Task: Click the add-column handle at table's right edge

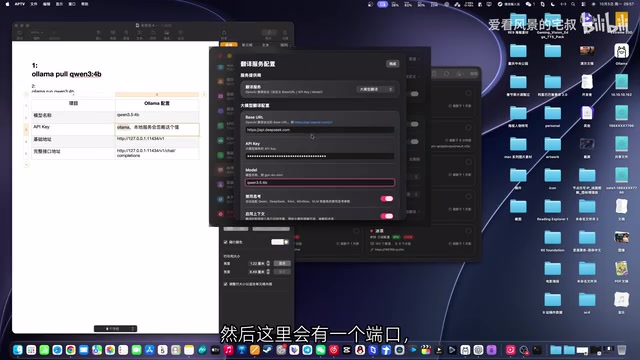Action: 204,95
